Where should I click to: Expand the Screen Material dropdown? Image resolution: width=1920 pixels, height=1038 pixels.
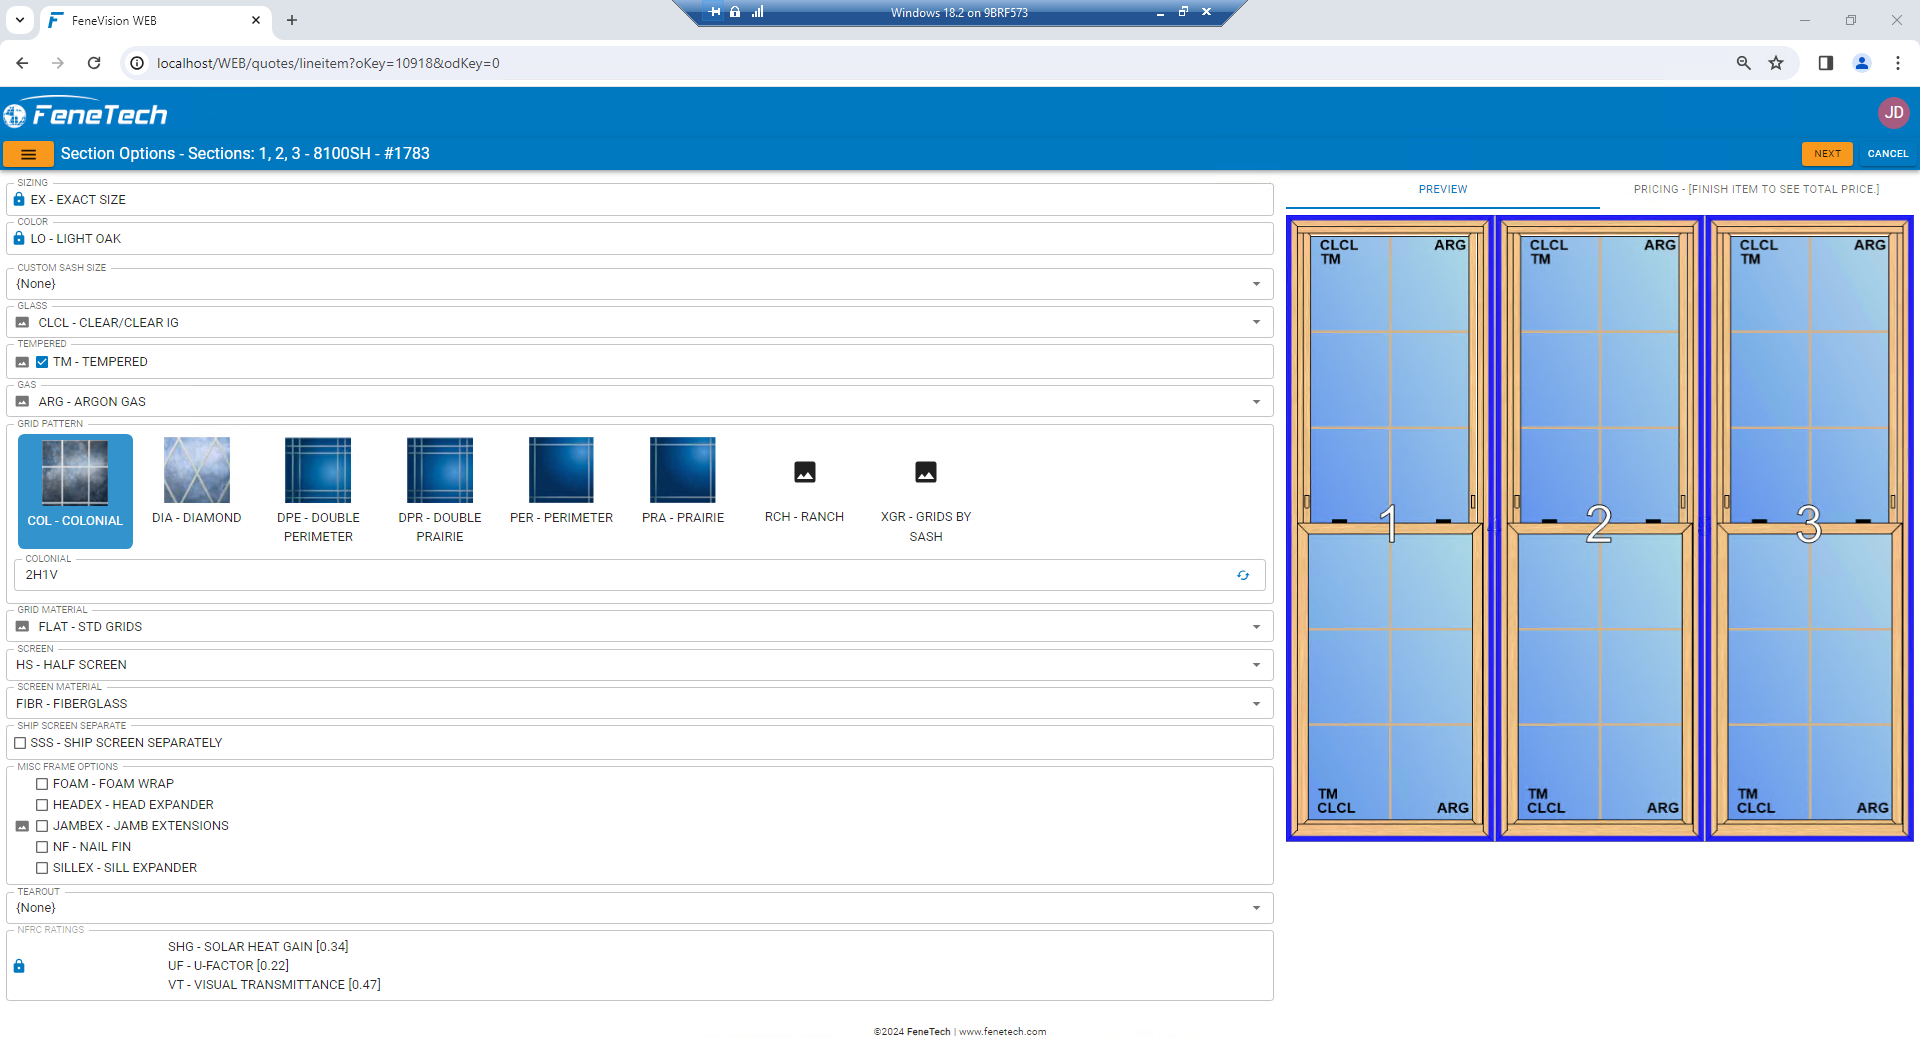tap(1257, 703)
